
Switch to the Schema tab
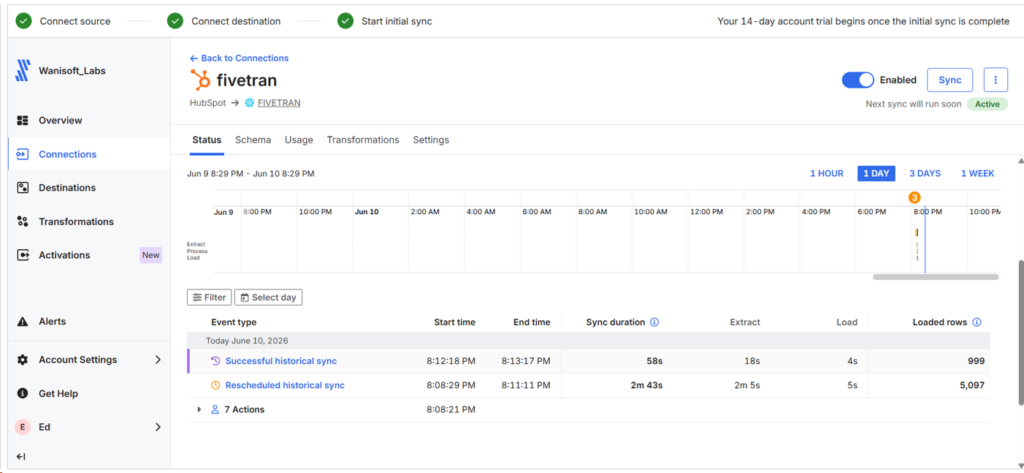pos(253,140)
